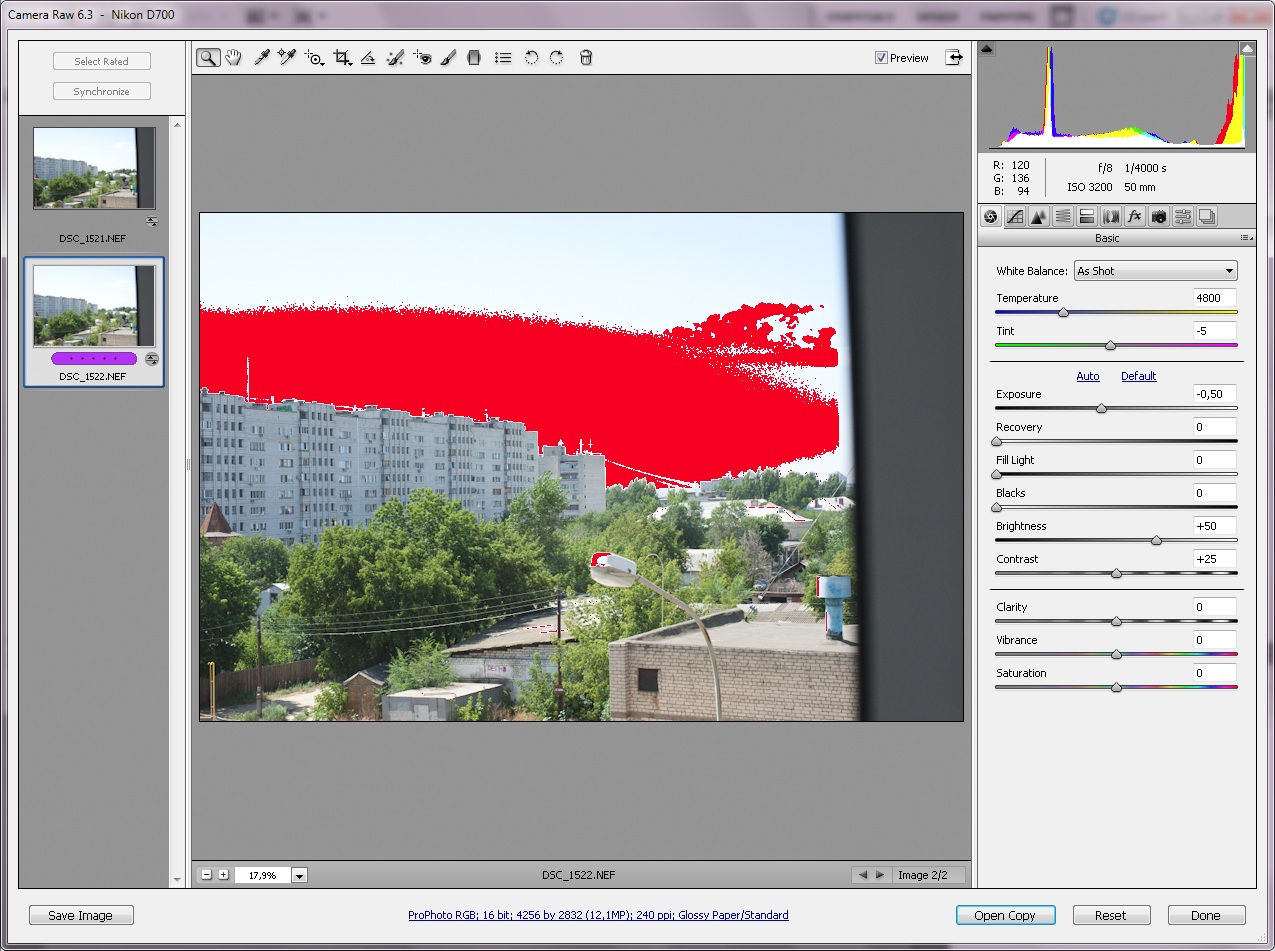Select the Red Eye Removal tool
This screenshot has width=1275, height=951.
pyautogui.click(x=422, y=58)
